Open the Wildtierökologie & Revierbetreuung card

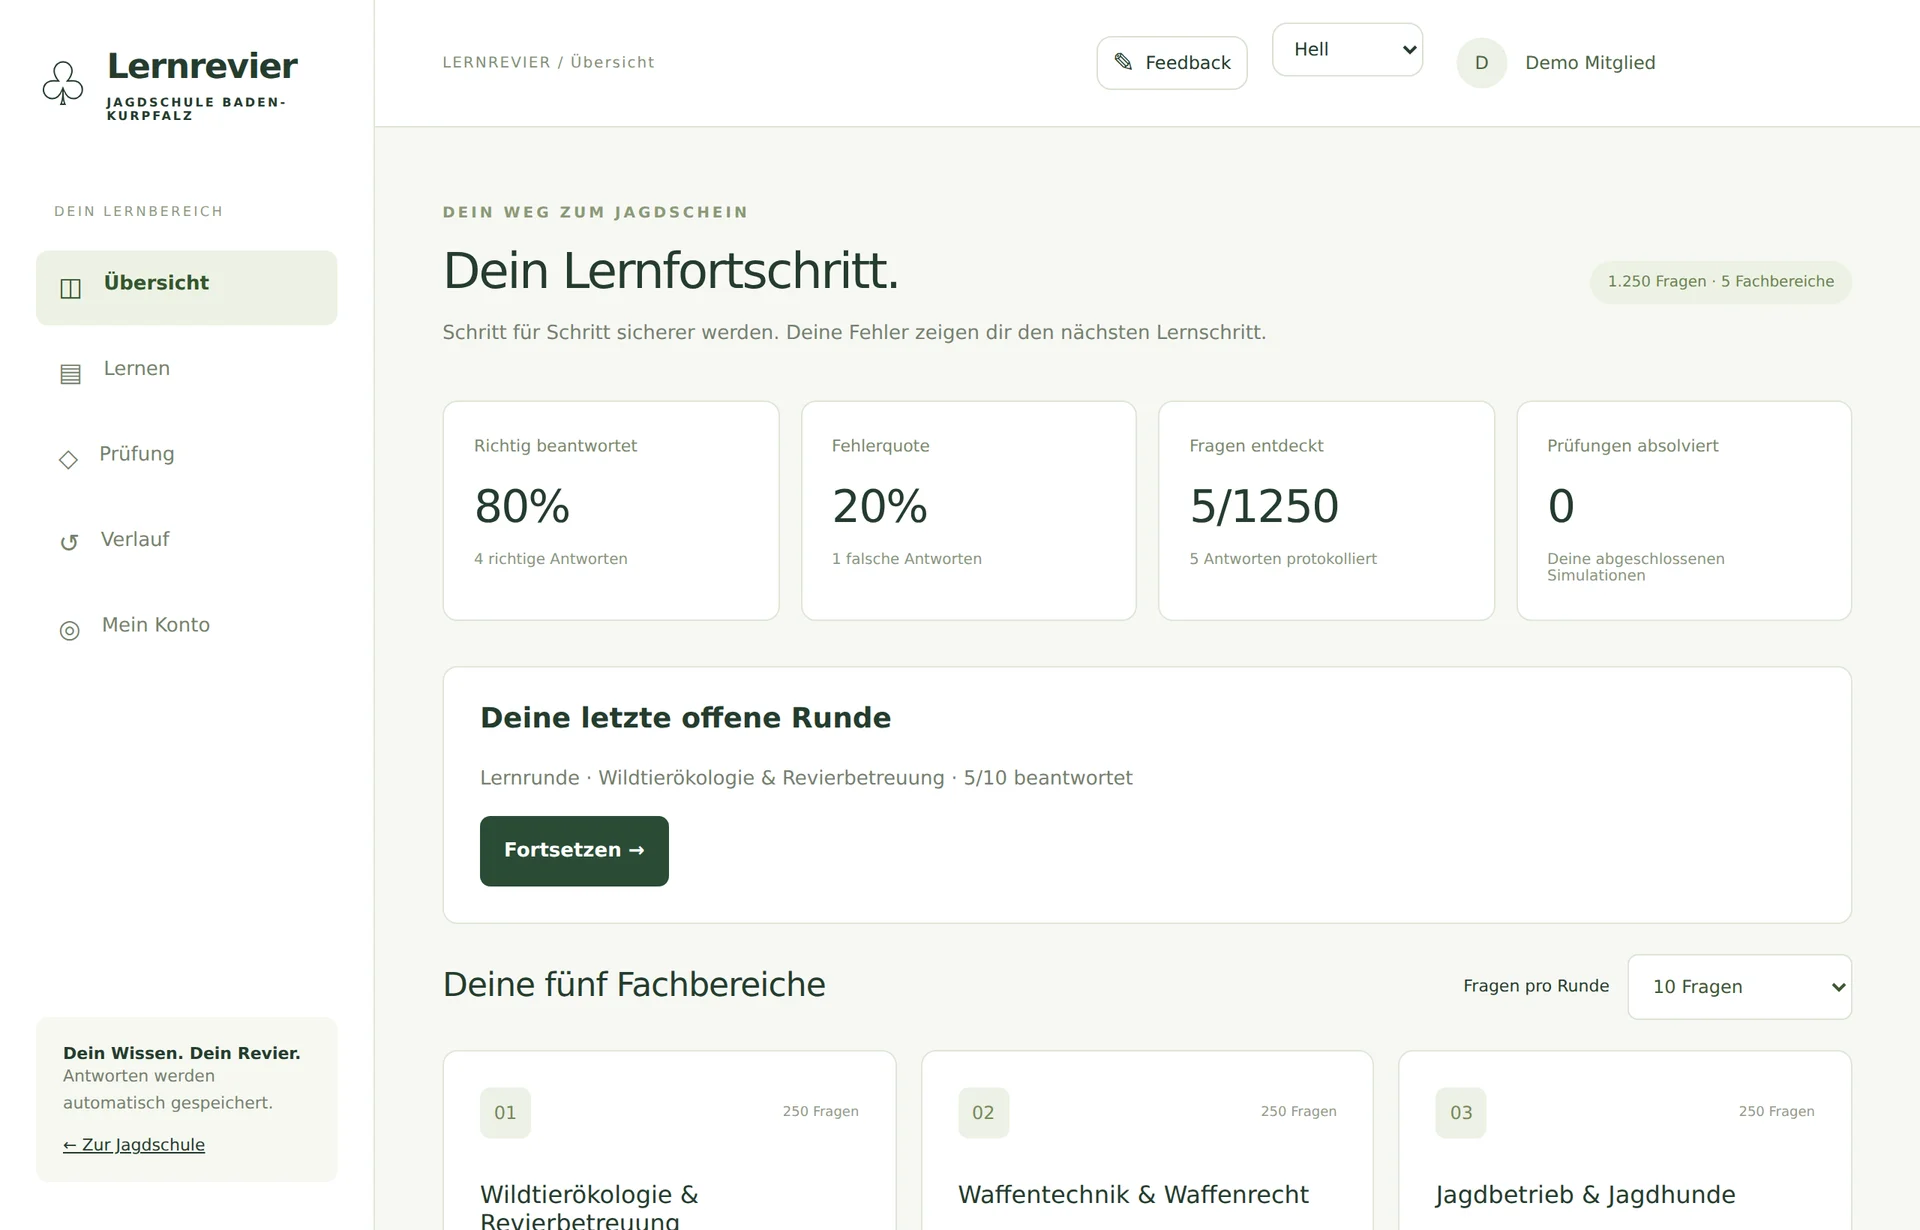(x=669, y=1140)
